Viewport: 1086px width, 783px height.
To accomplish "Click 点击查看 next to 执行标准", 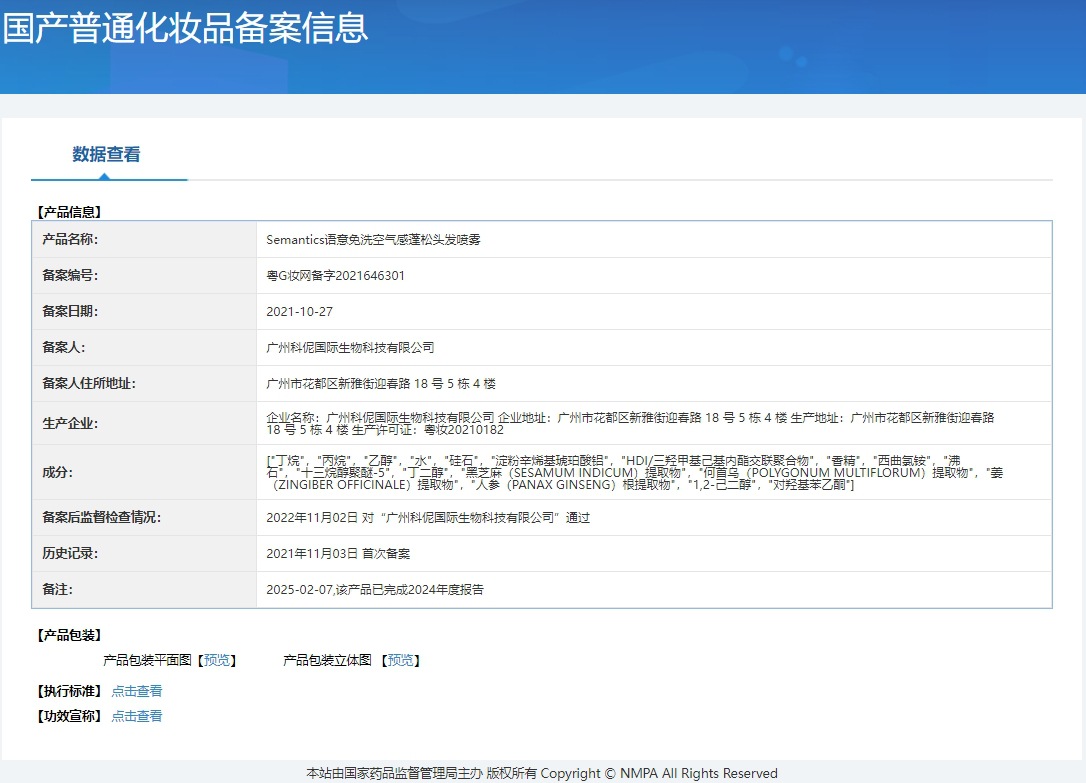I will pos(136,691).
